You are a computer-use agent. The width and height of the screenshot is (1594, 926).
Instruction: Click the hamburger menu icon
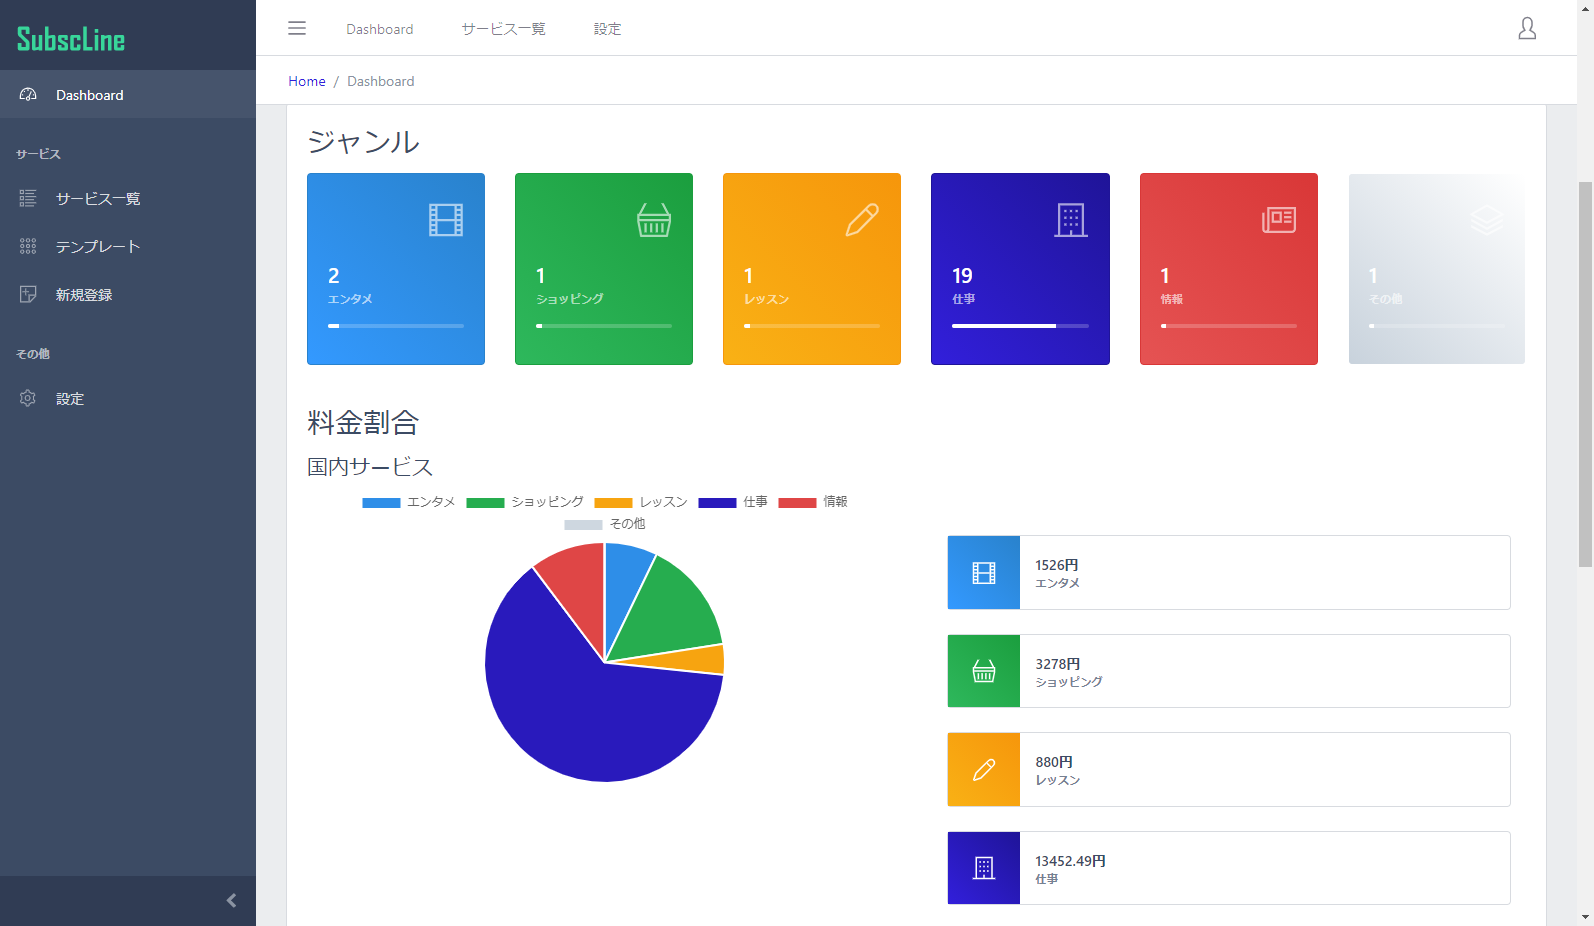pyautogui.click(x=297, y=28)
